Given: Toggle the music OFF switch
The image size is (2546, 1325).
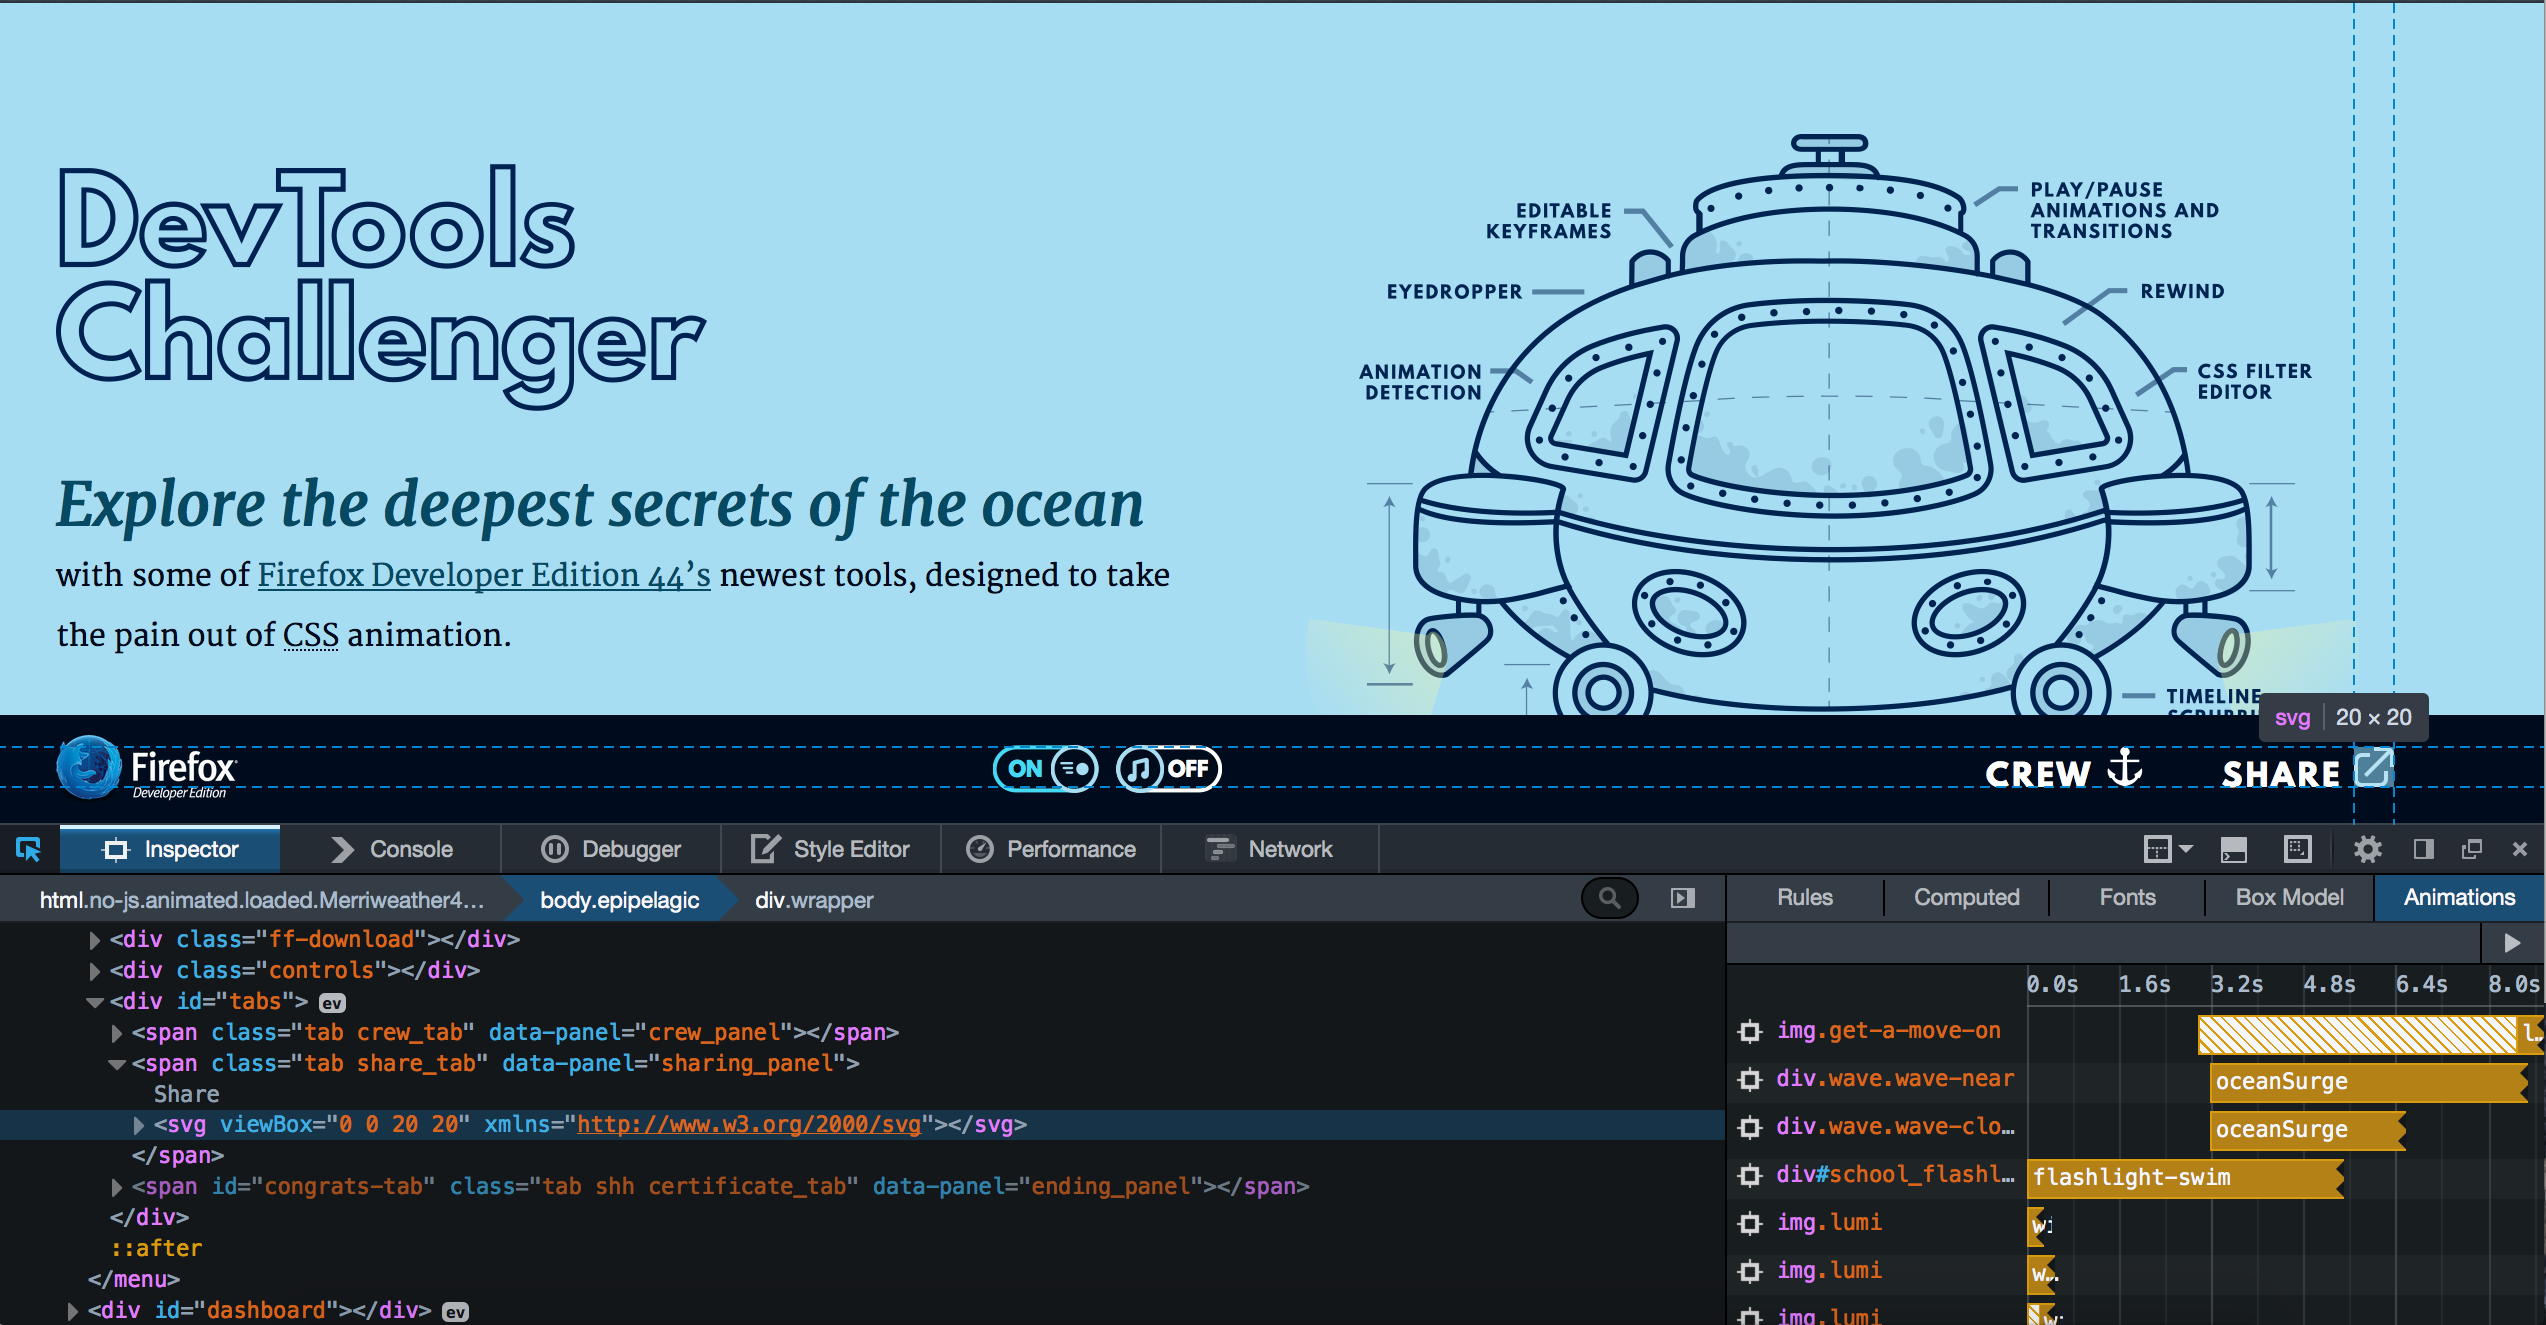Looking at the screenshot, I should [1168, 769].
